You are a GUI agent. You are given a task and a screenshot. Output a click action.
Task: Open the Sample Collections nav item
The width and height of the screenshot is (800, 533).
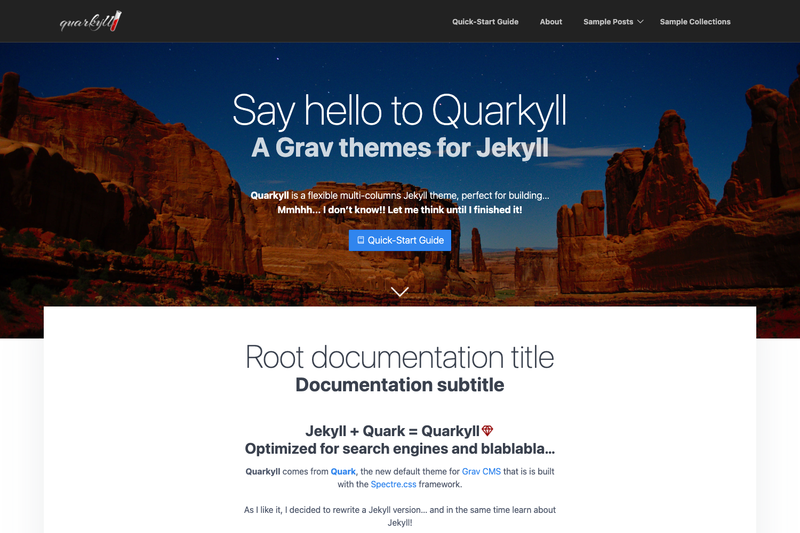pyautogui.click(x=695, y=22)
